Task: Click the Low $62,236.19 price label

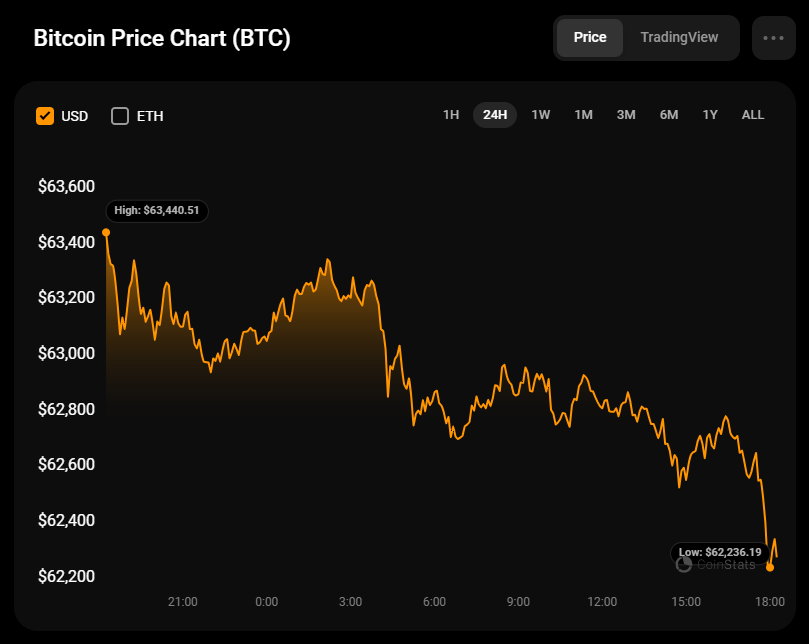Action: (720, 552)
